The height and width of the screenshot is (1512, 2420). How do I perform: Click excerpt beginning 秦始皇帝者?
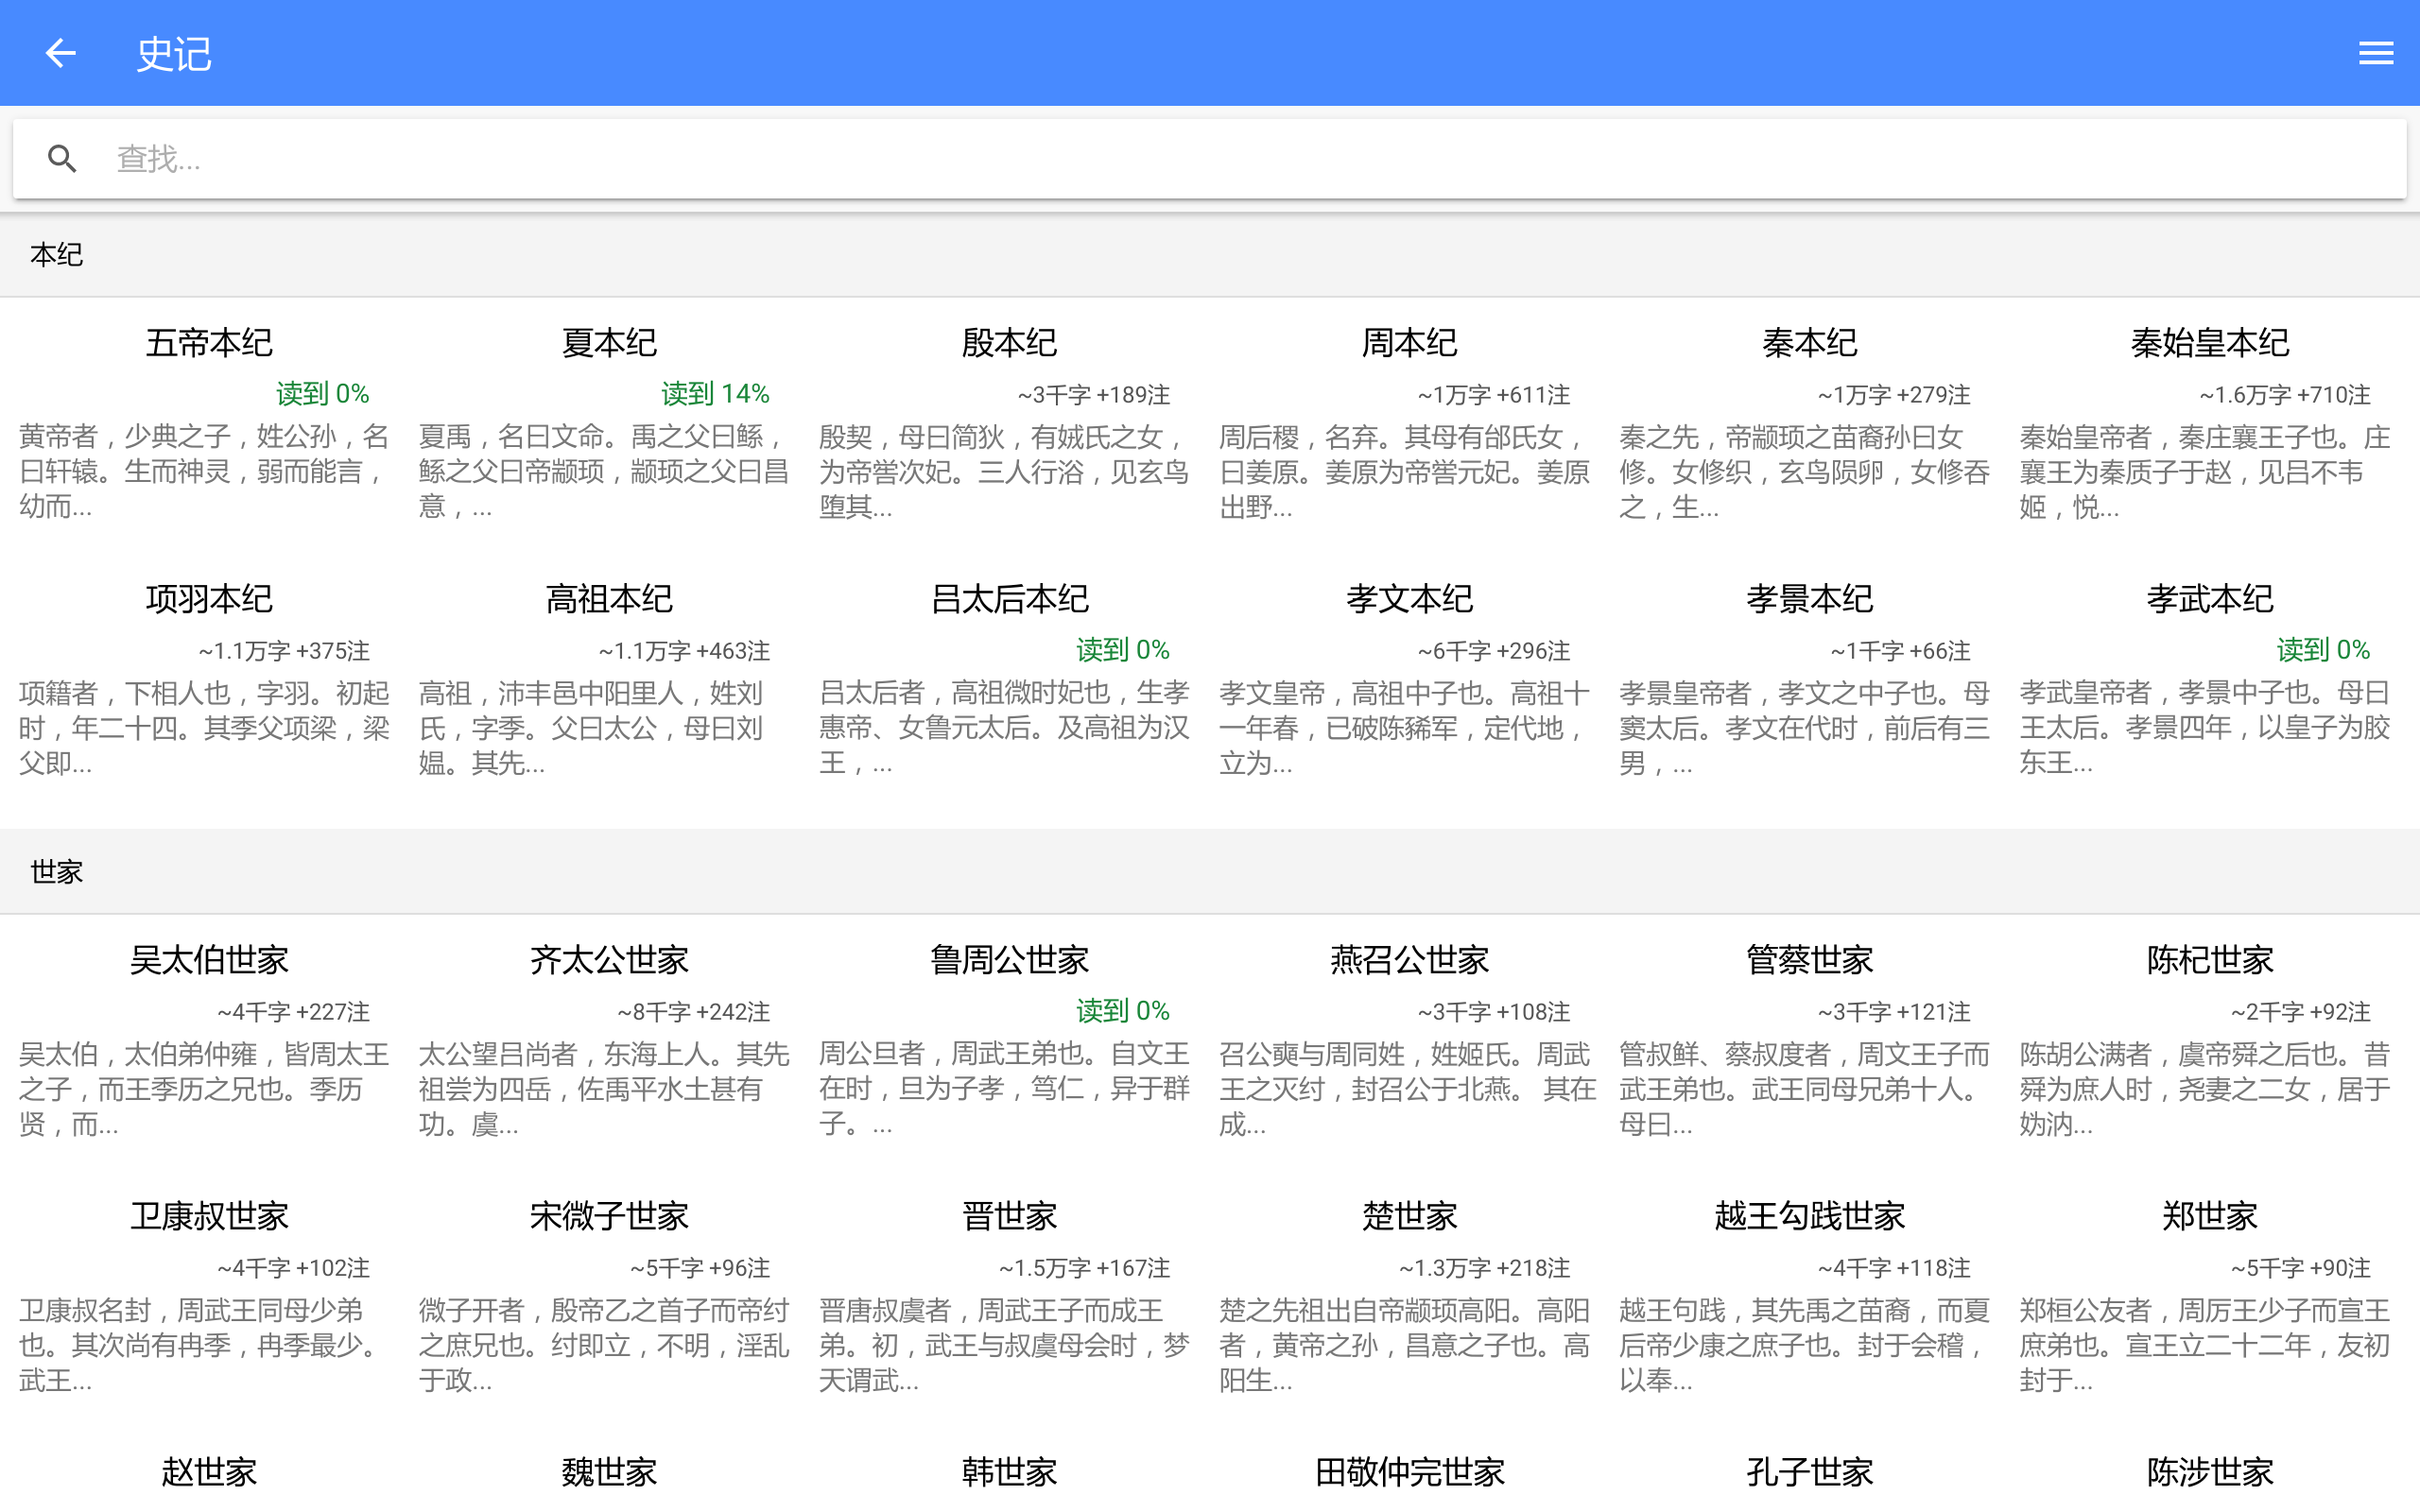pyautogui.click(x=2205, y=472)
